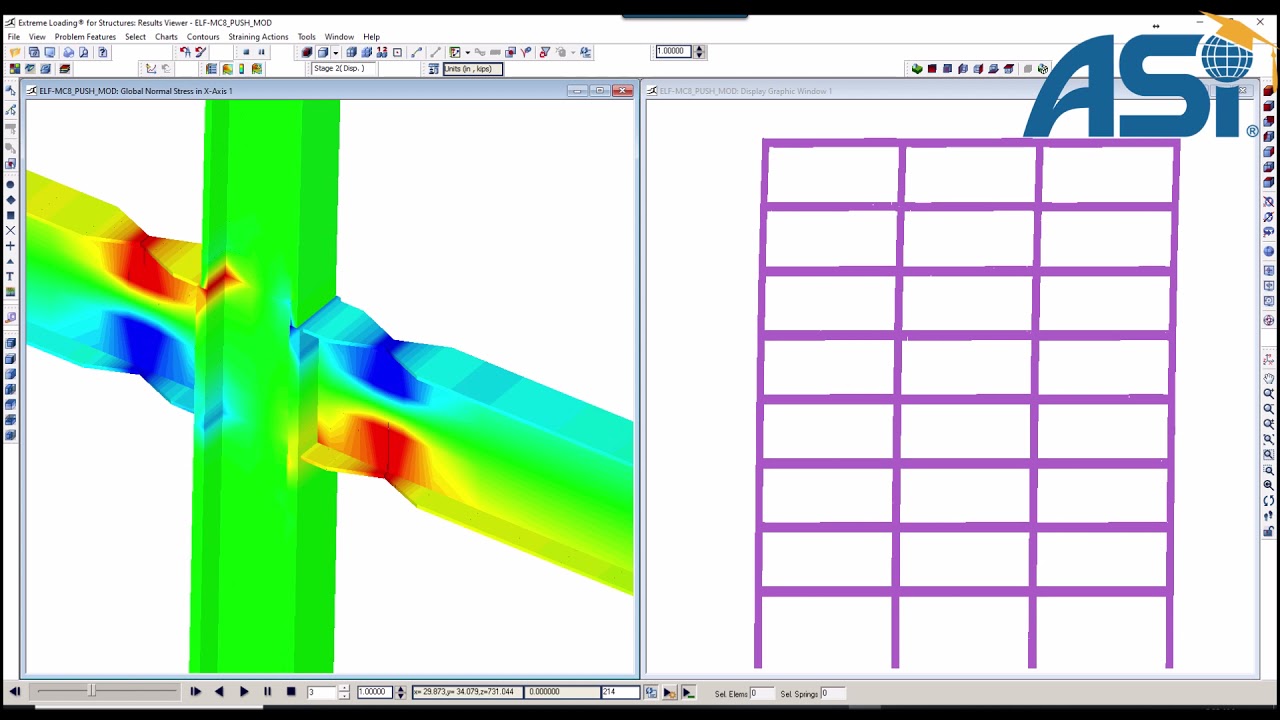1280x720 pixels.
Task: Adjust the bottom speed spinner arrows
Action: coord(401,692)
